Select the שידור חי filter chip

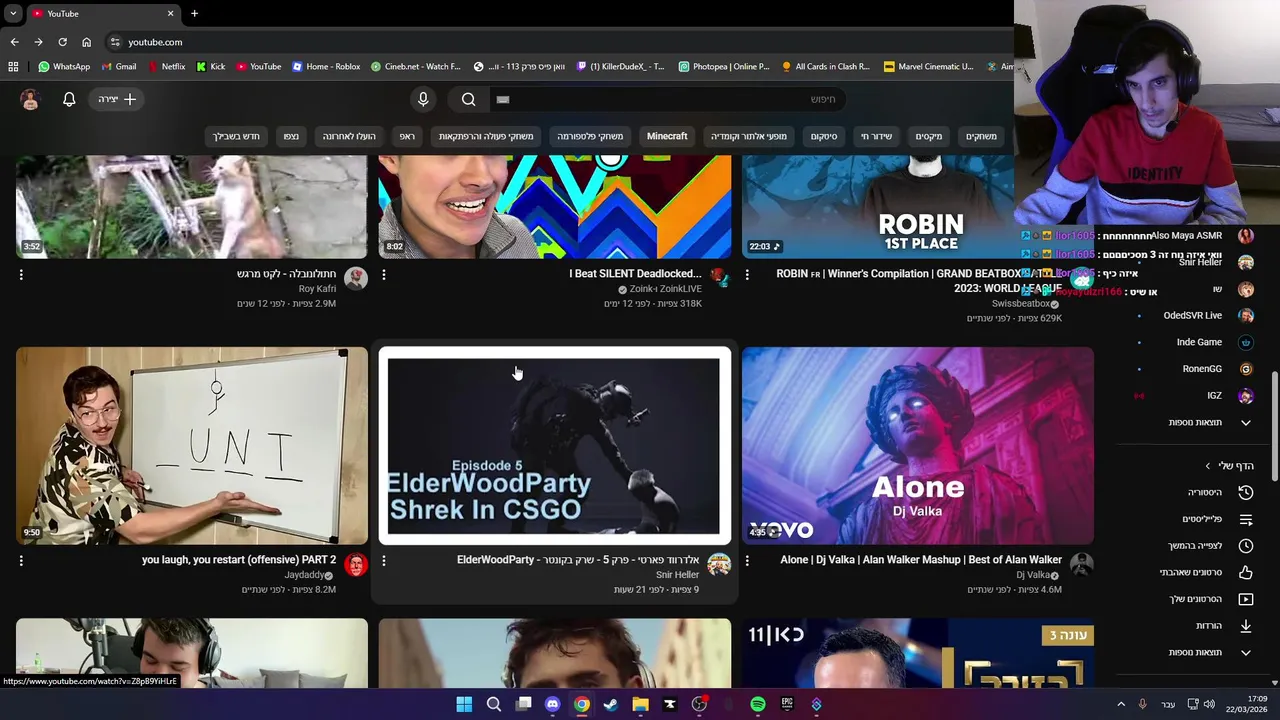pos(877,136)
